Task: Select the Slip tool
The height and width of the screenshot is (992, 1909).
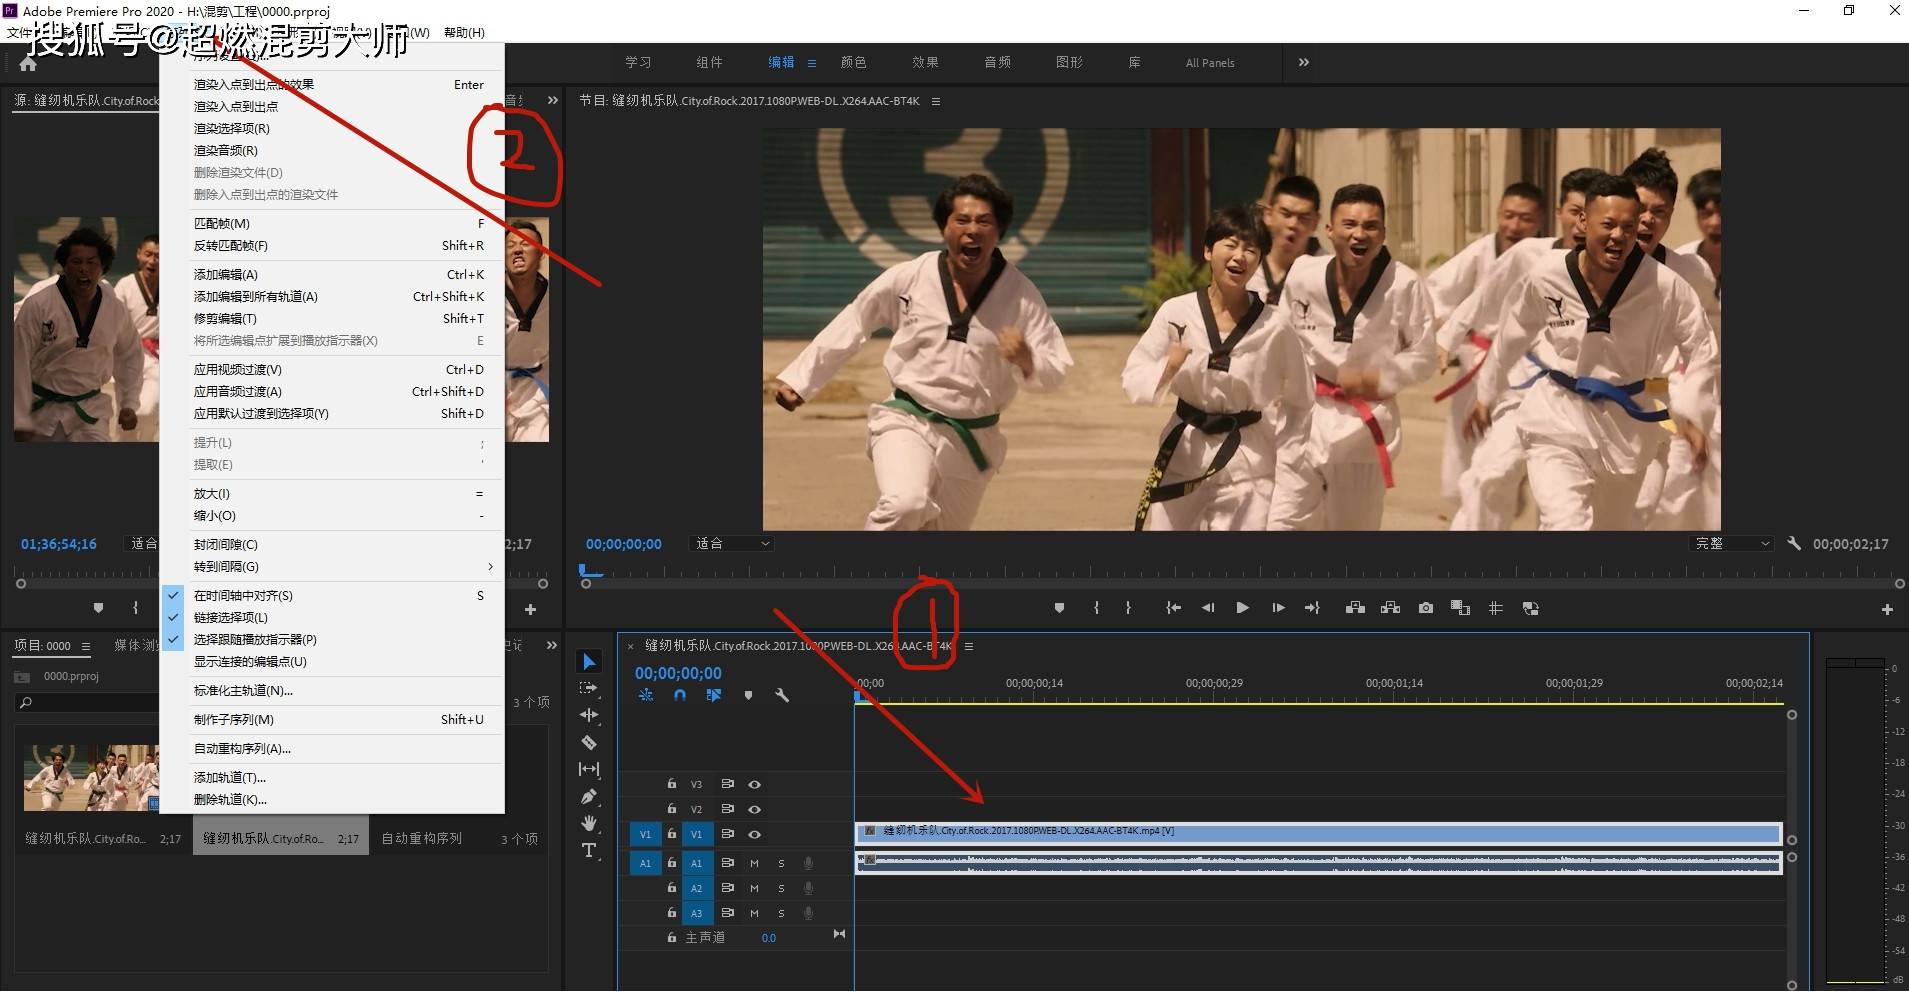Action: click(589, 769)
